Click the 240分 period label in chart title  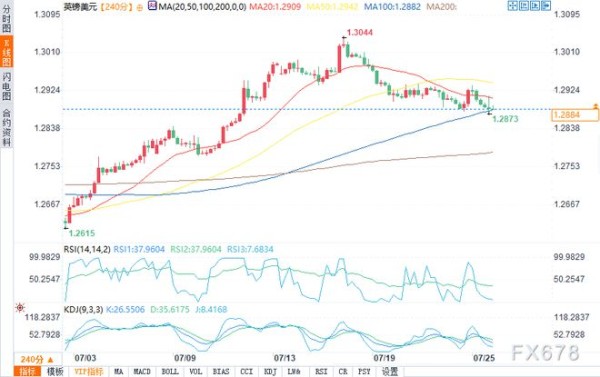coord(116,7)
